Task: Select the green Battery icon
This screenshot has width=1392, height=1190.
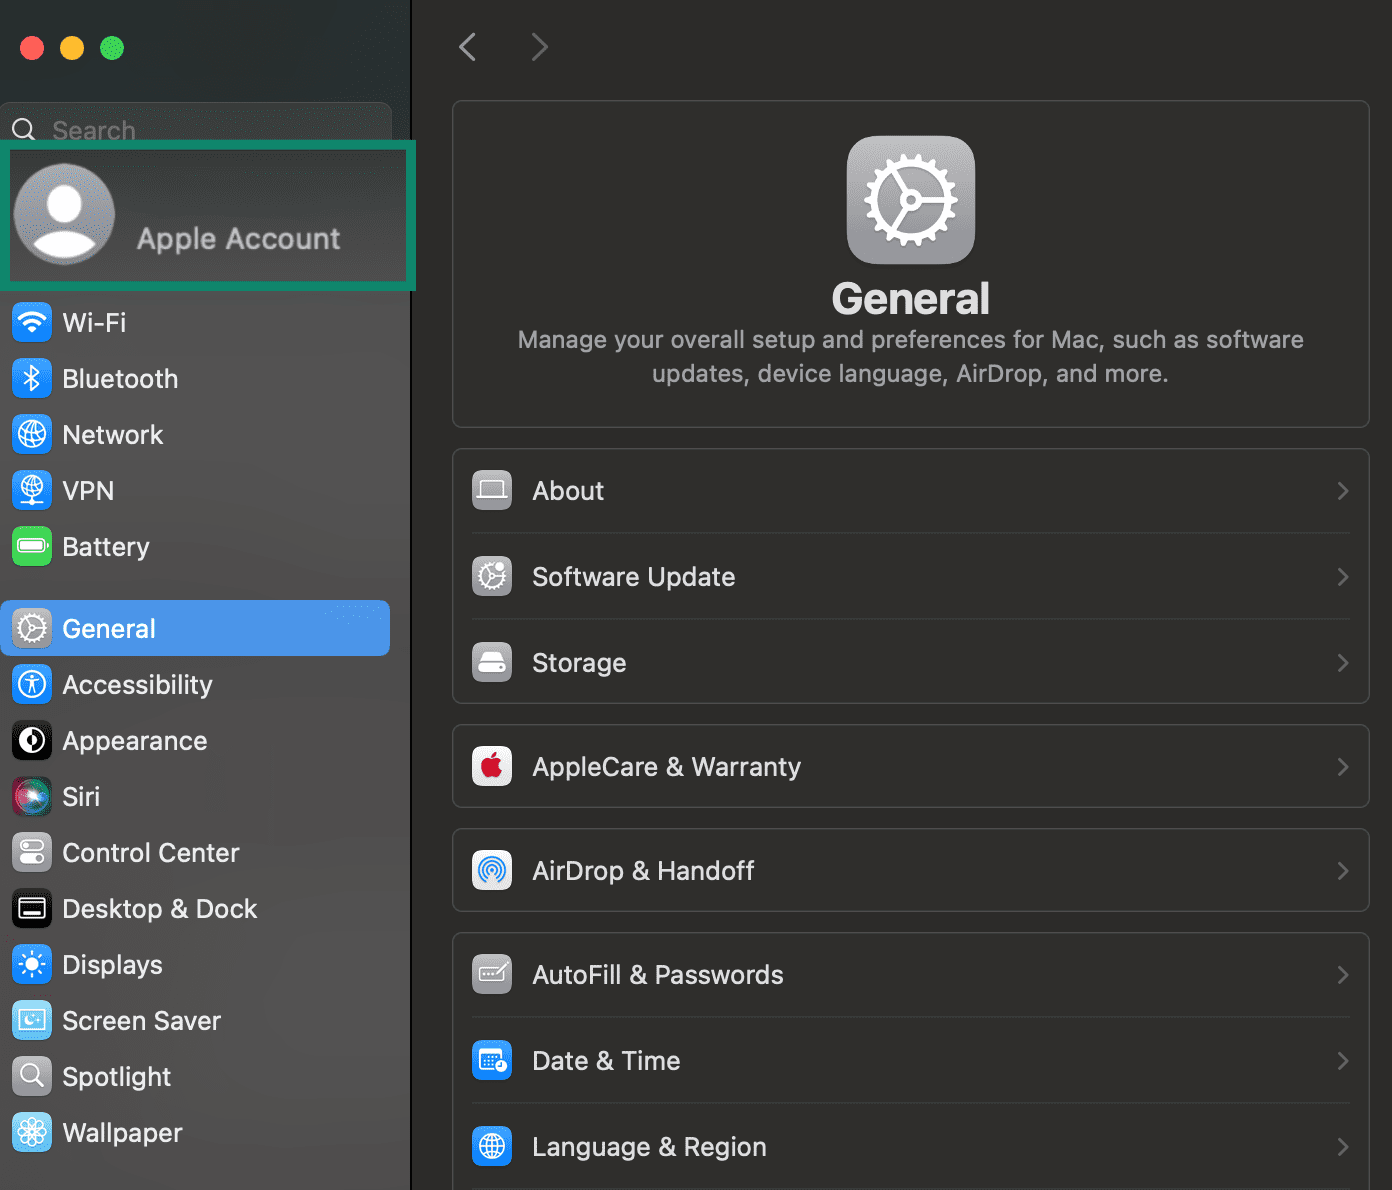Action: (x=32, y=546)
